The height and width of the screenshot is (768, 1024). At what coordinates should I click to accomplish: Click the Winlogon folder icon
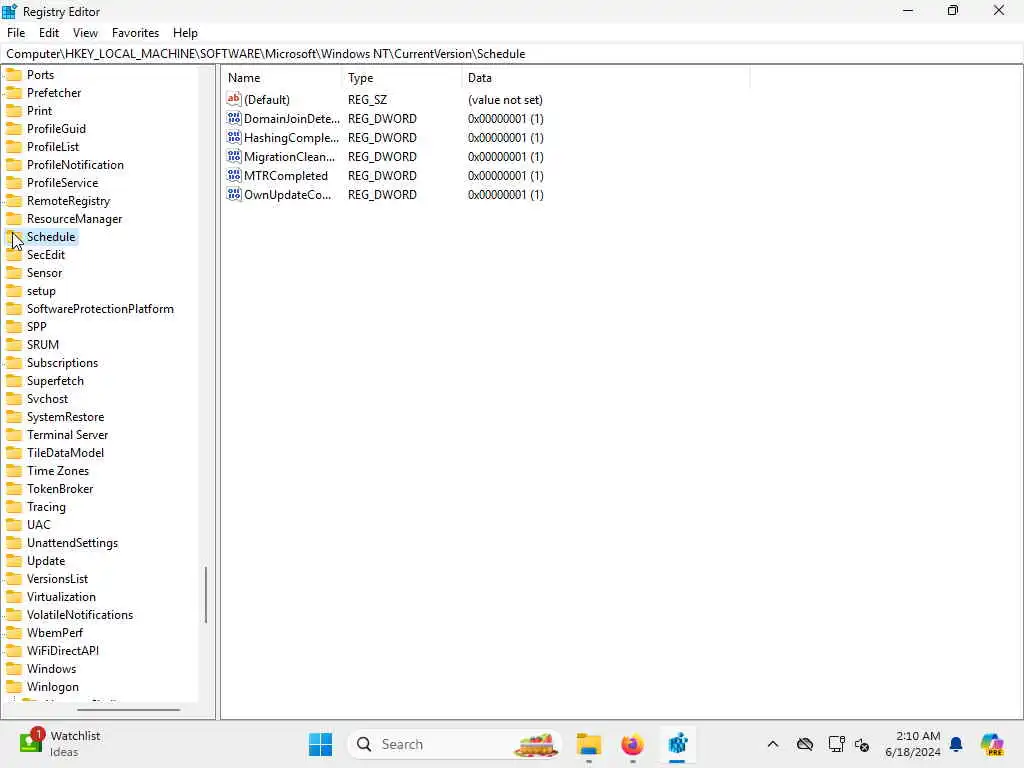[14, 686]
